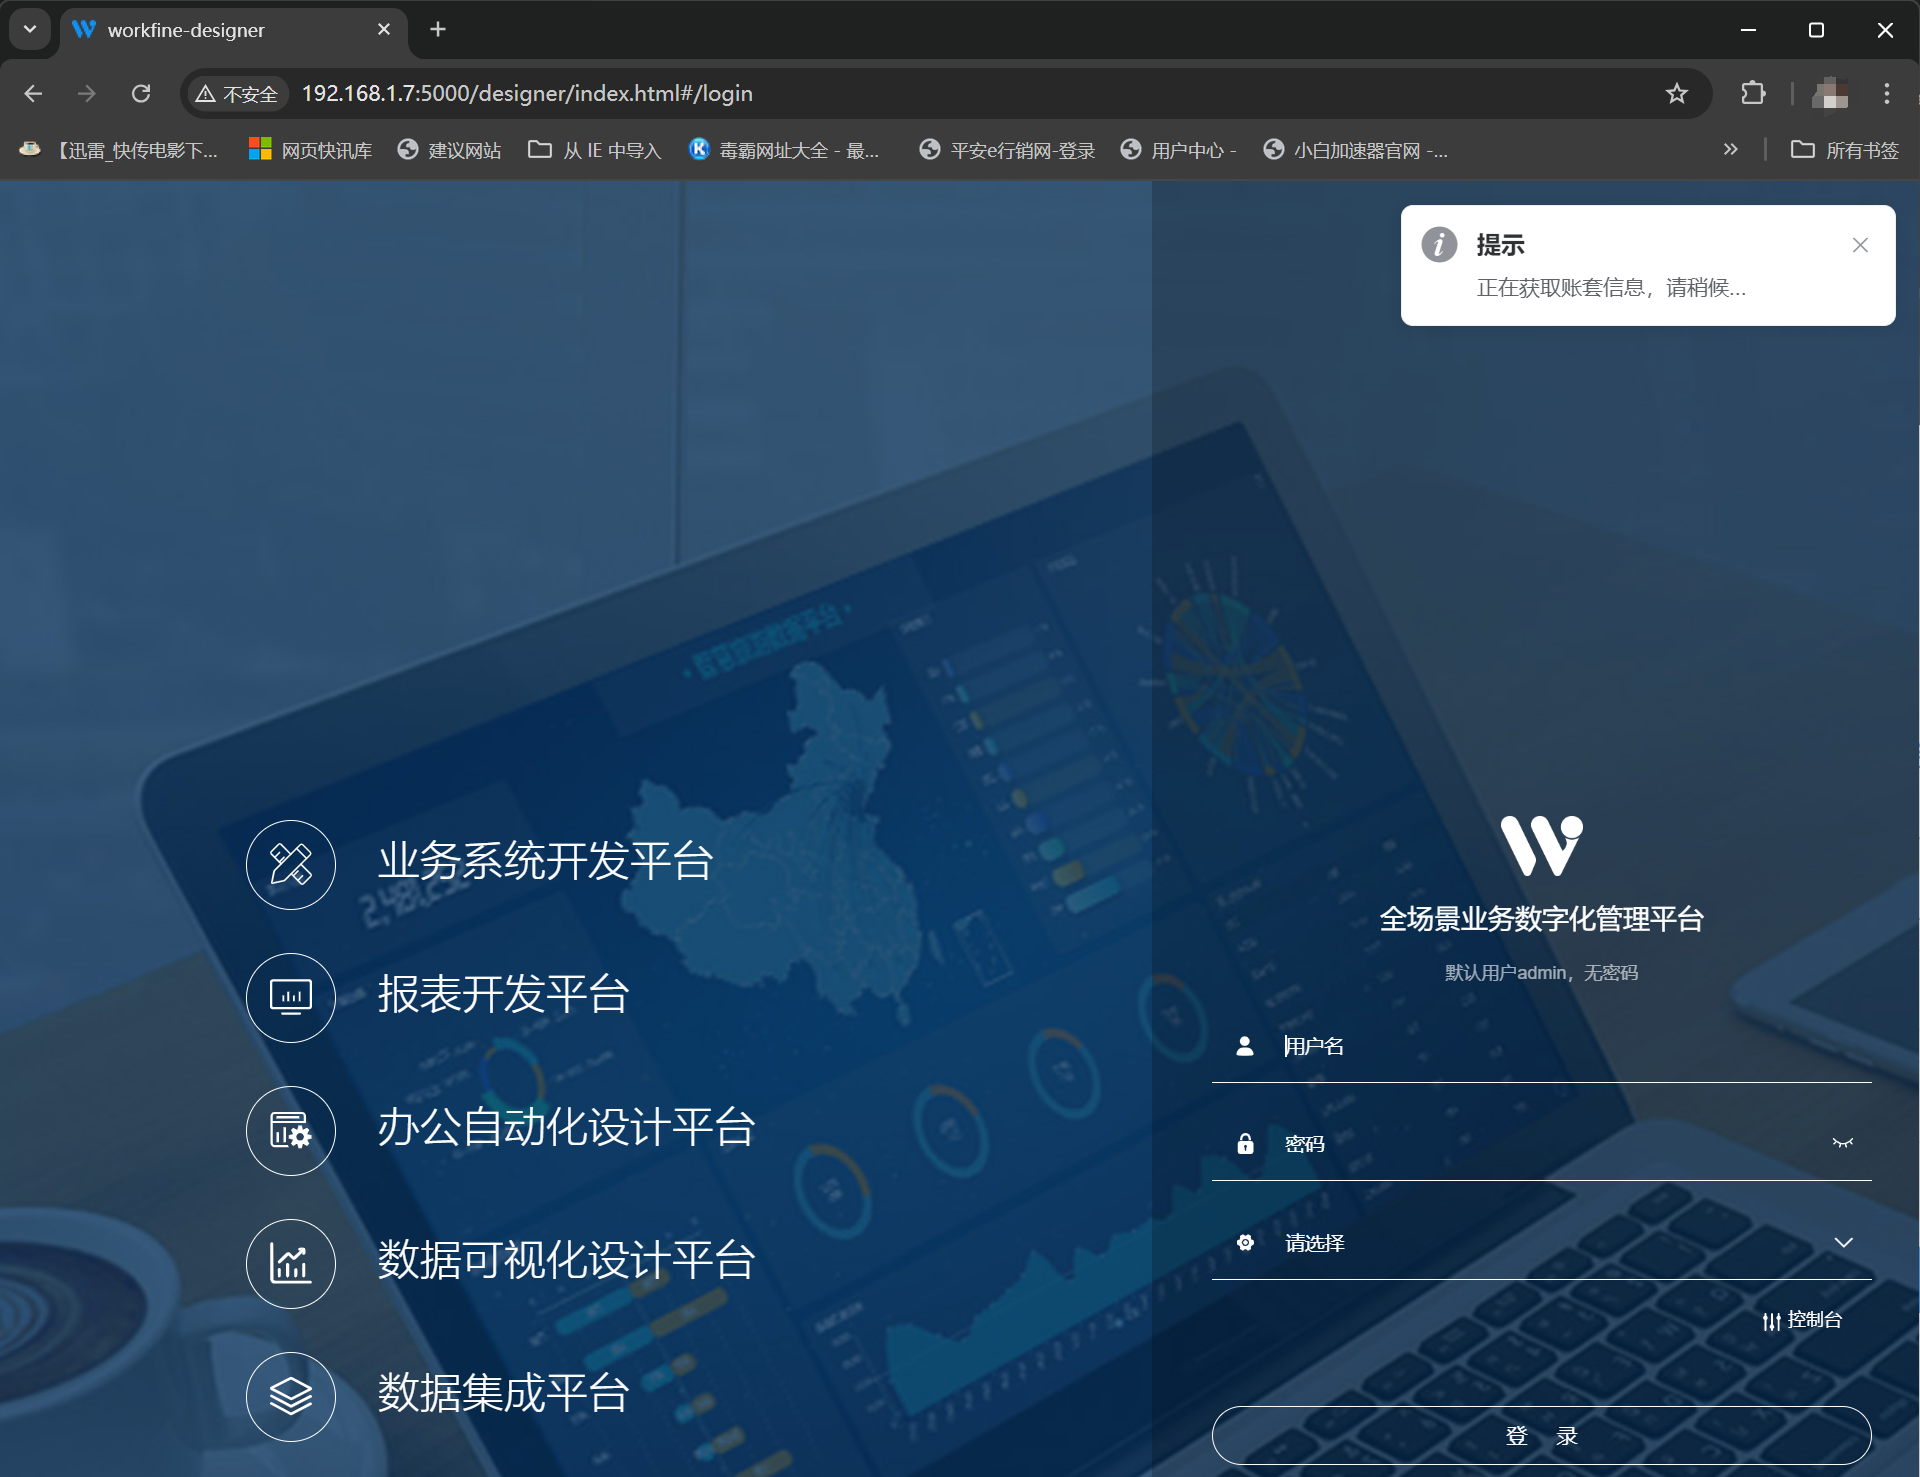
Task: Dismiss the 提示 notification popup
Action: click(1859, 245)
